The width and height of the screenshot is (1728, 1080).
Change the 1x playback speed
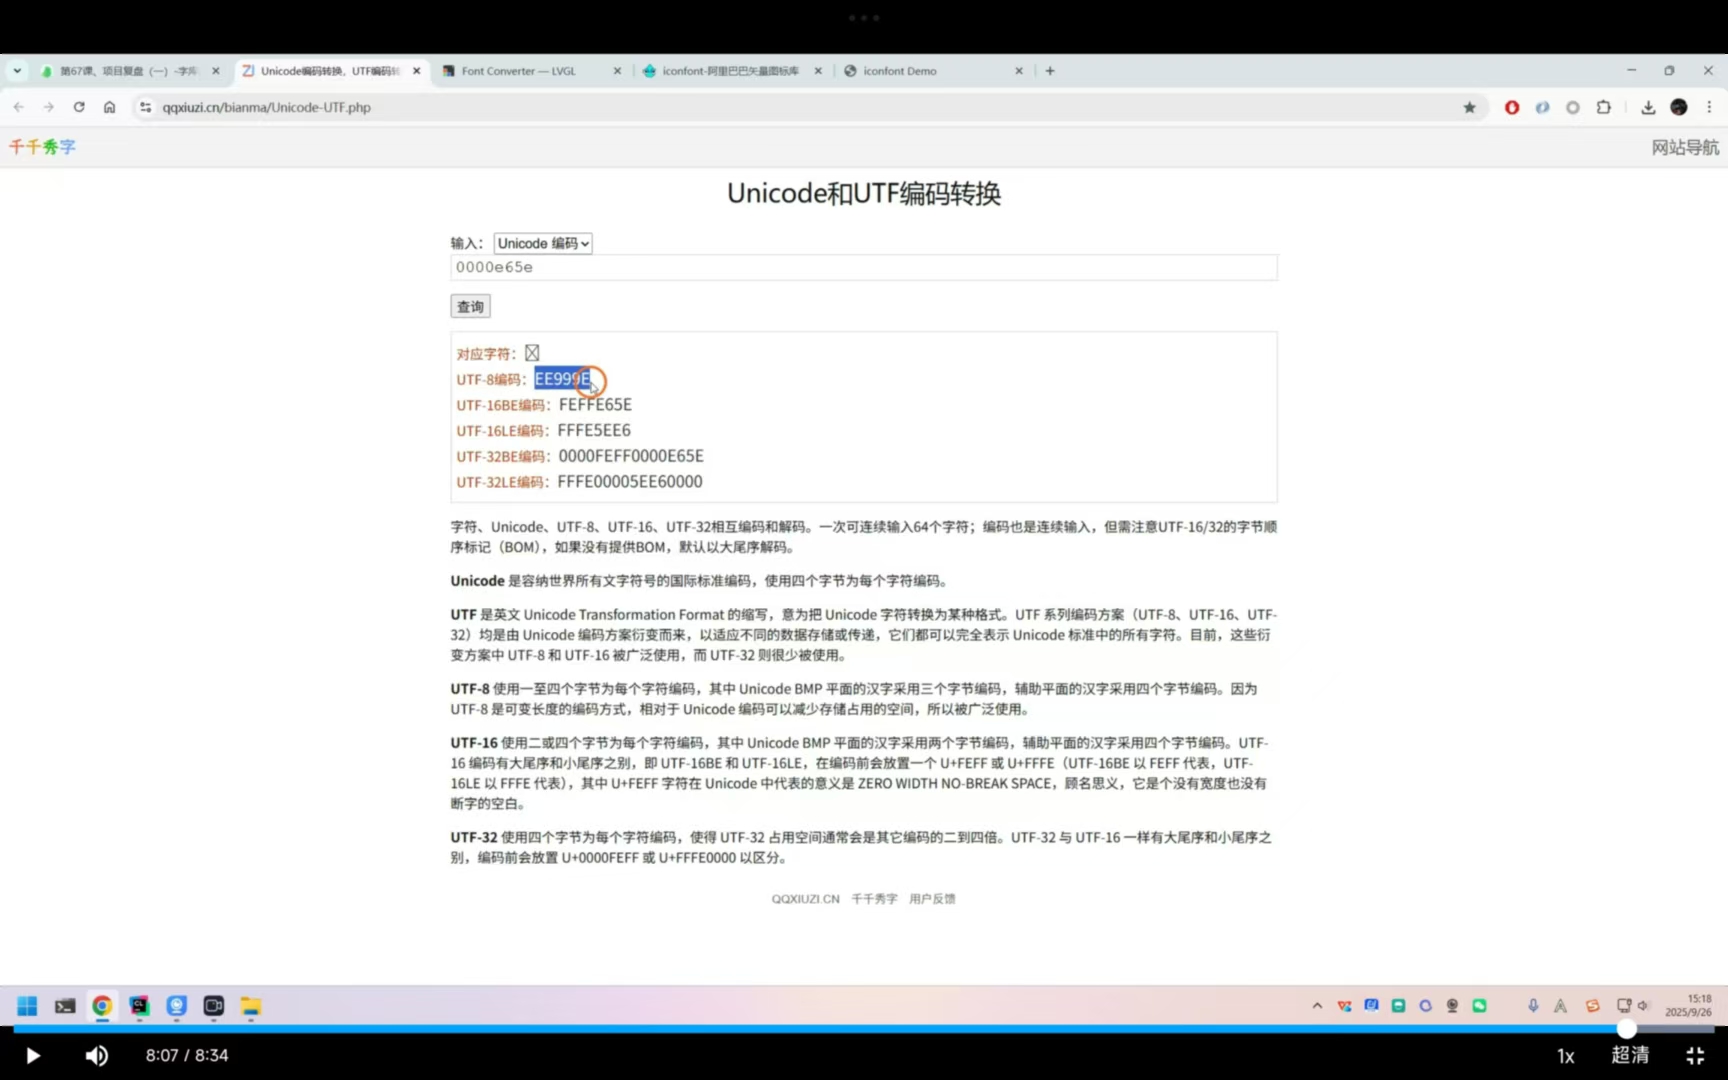(1566, 1056)
